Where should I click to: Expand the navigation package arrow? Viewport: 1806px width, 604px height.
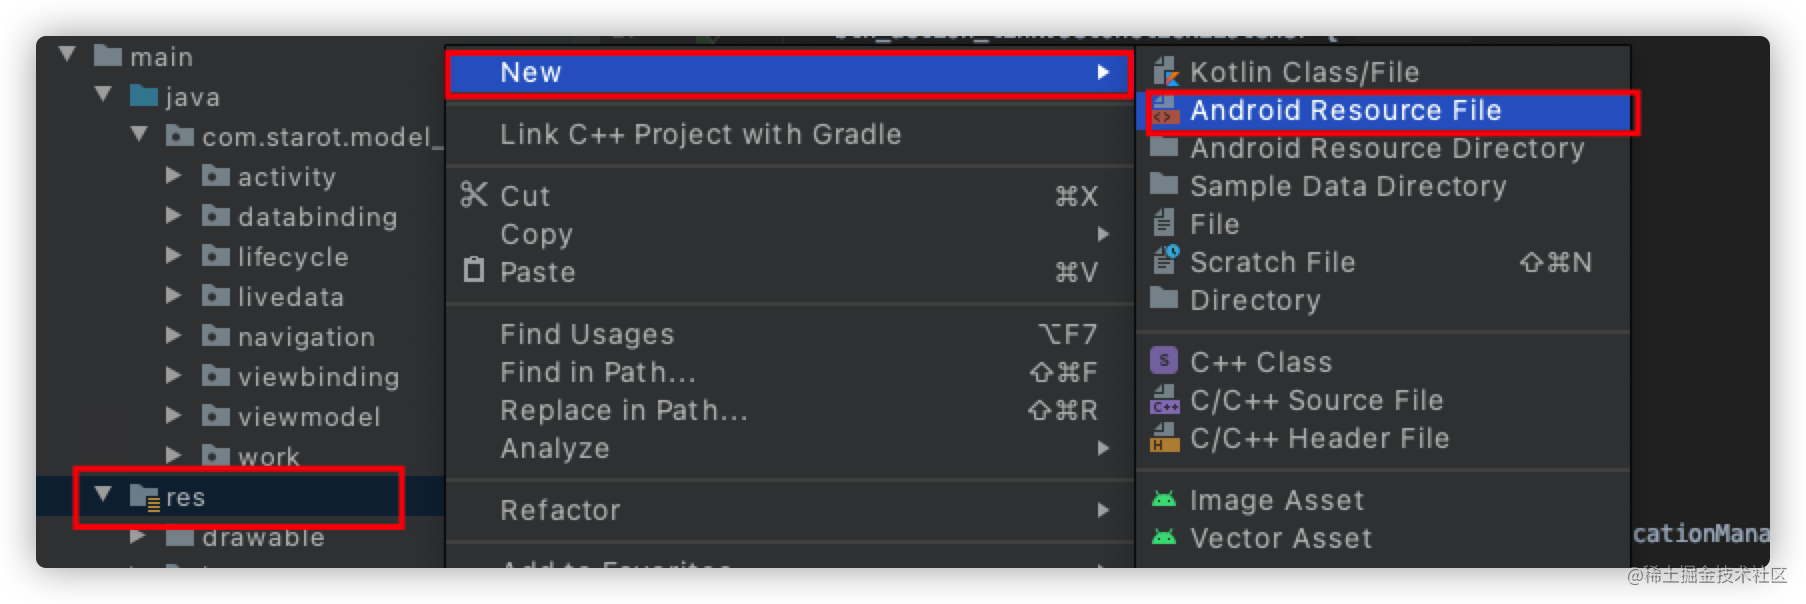173,335
